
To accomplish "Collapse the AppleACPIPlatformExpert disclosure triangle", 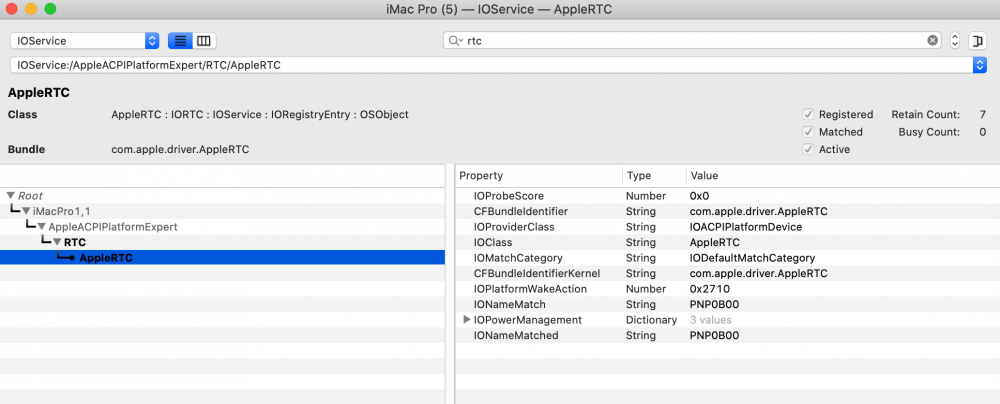I will tap(41, 227).
